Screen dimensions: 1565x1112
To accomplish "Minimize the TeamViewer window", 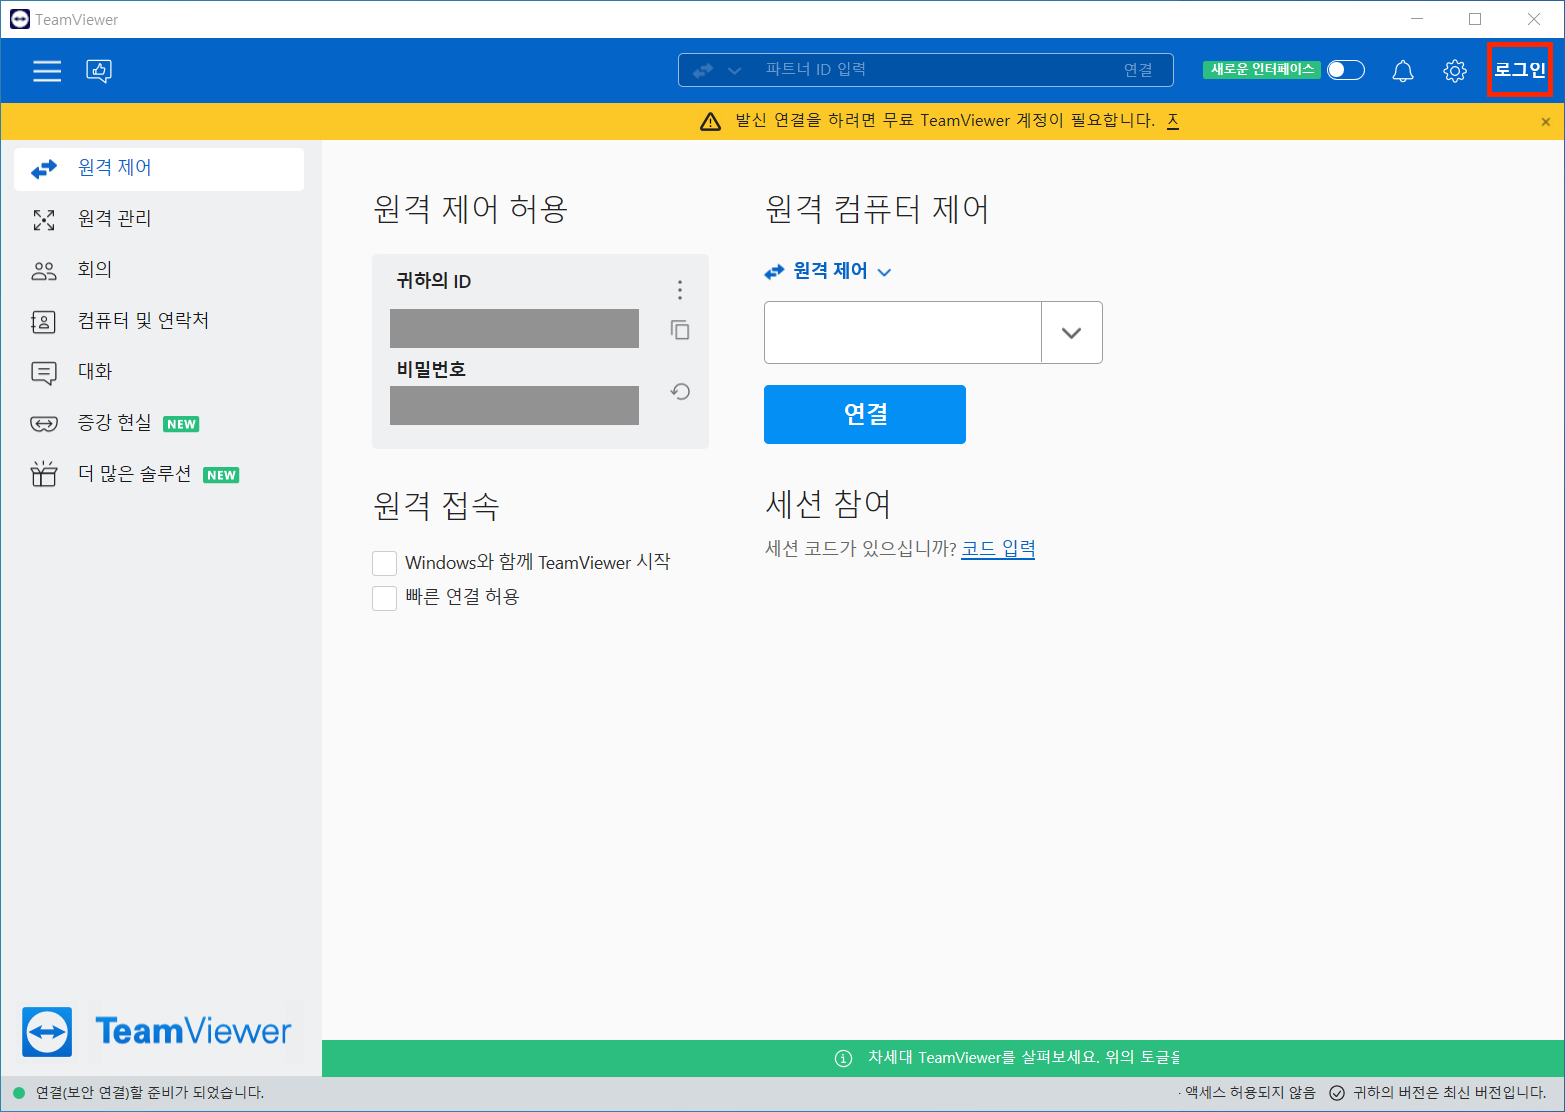I will click(x=1417, y=19).
